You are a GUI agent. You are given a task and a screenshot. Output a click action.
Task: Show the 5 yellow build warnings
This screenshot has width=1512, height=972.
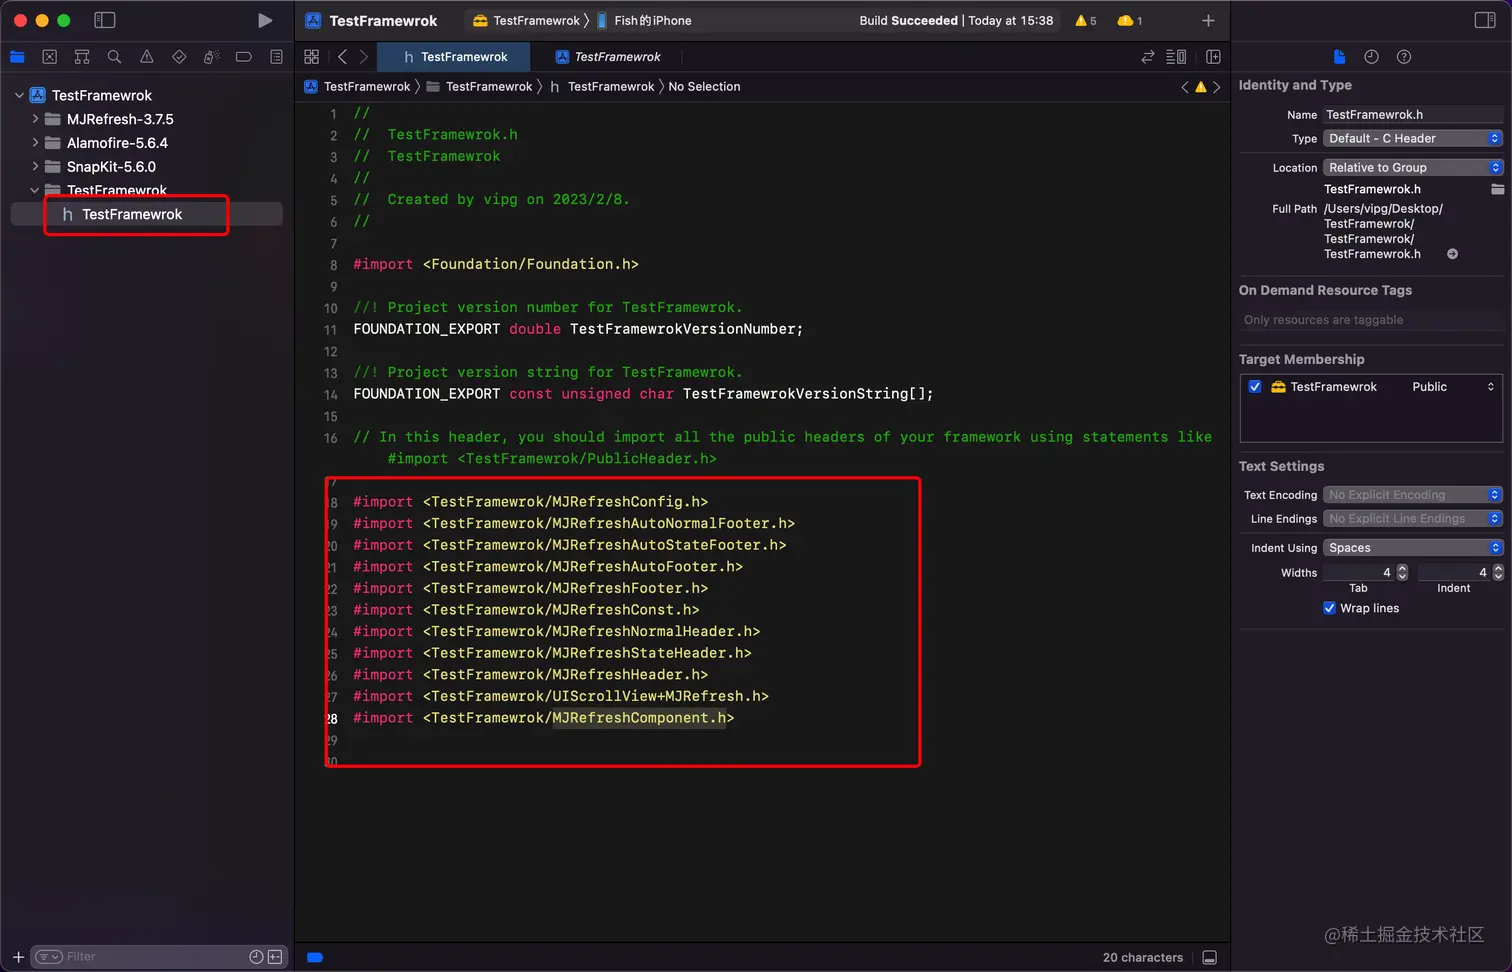(x=1085, y=20)
